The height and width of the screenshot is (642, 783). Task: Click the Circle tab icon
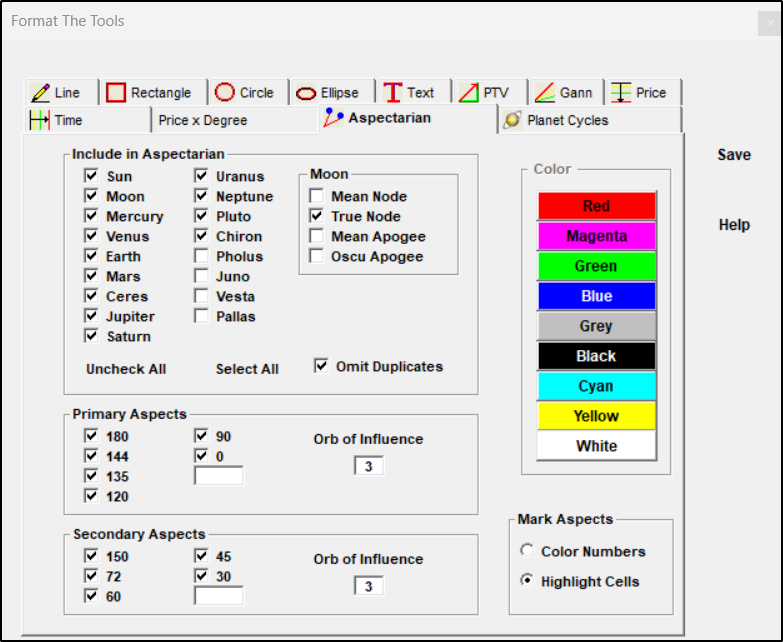click(225, 92)
